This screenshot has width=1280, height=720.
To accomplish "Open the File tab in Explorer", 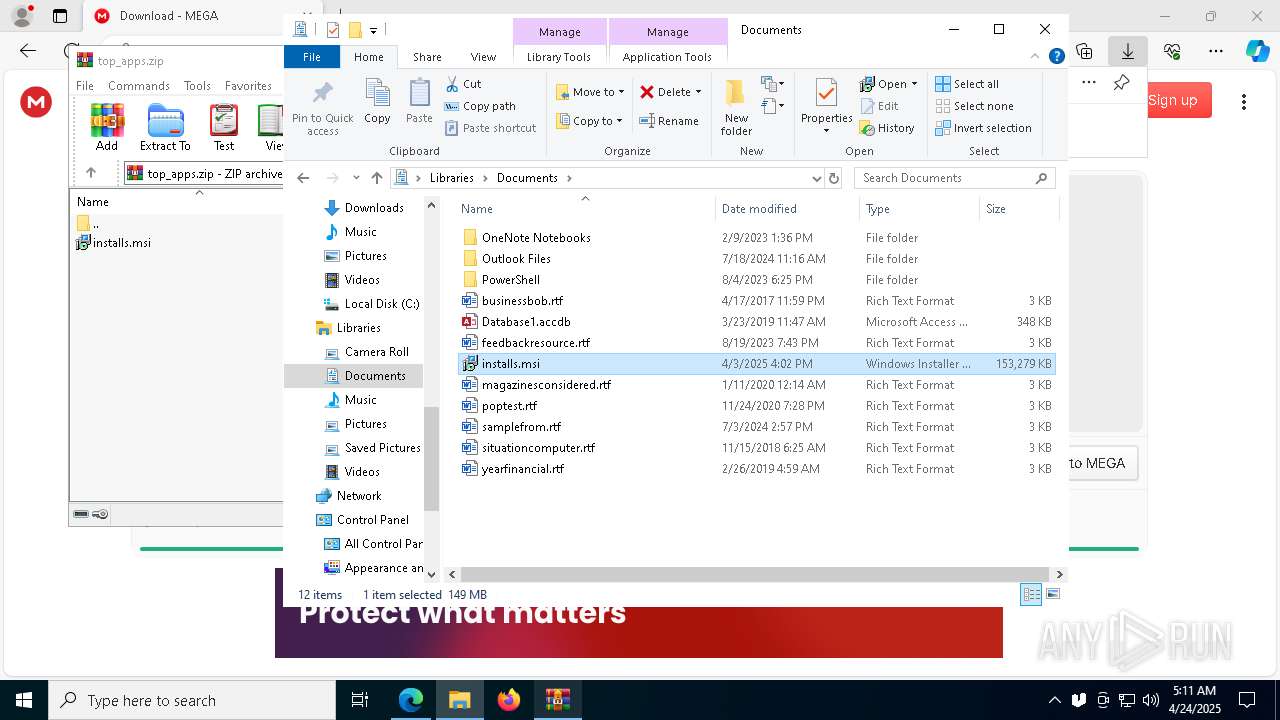I will (x=312, y=57).
